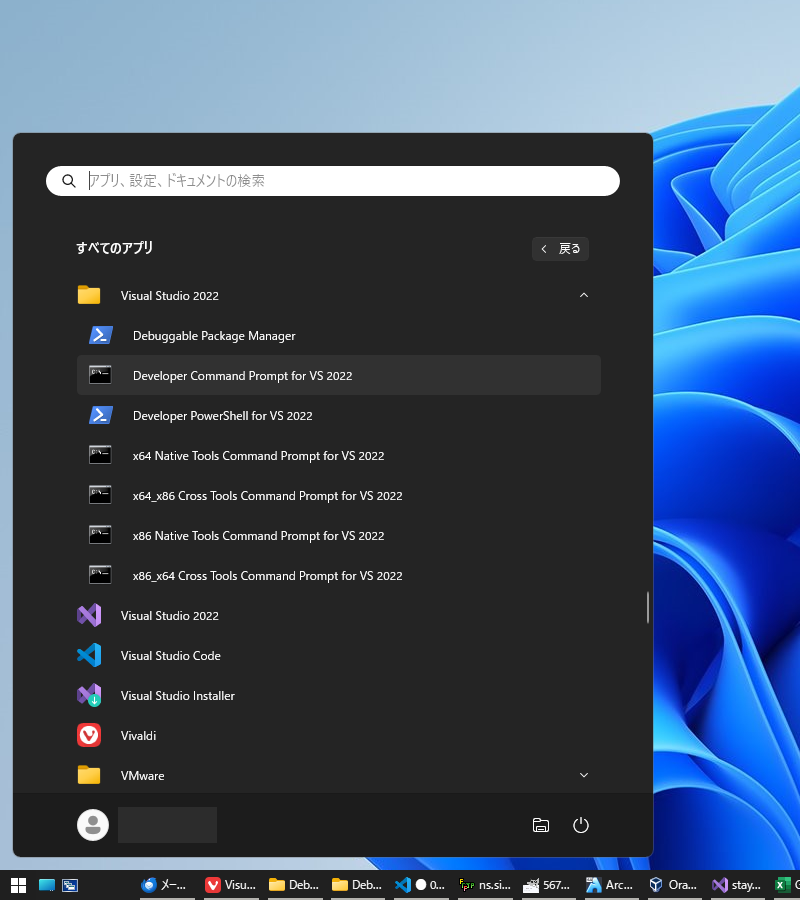Switch to VS Code taskbar window
Screen dimensions: 800x900
click(420, 885)
